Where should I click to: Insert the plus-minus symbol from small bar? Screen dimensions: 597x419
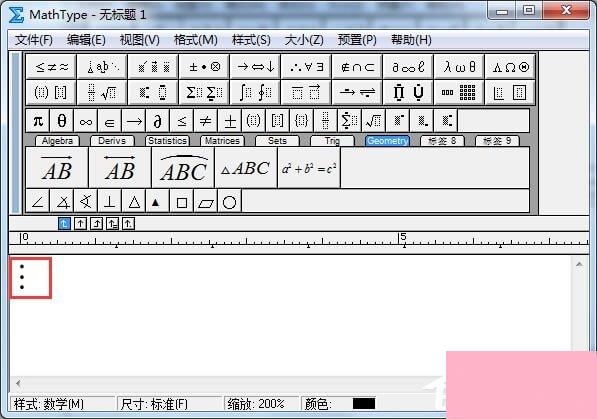(230, 121)
